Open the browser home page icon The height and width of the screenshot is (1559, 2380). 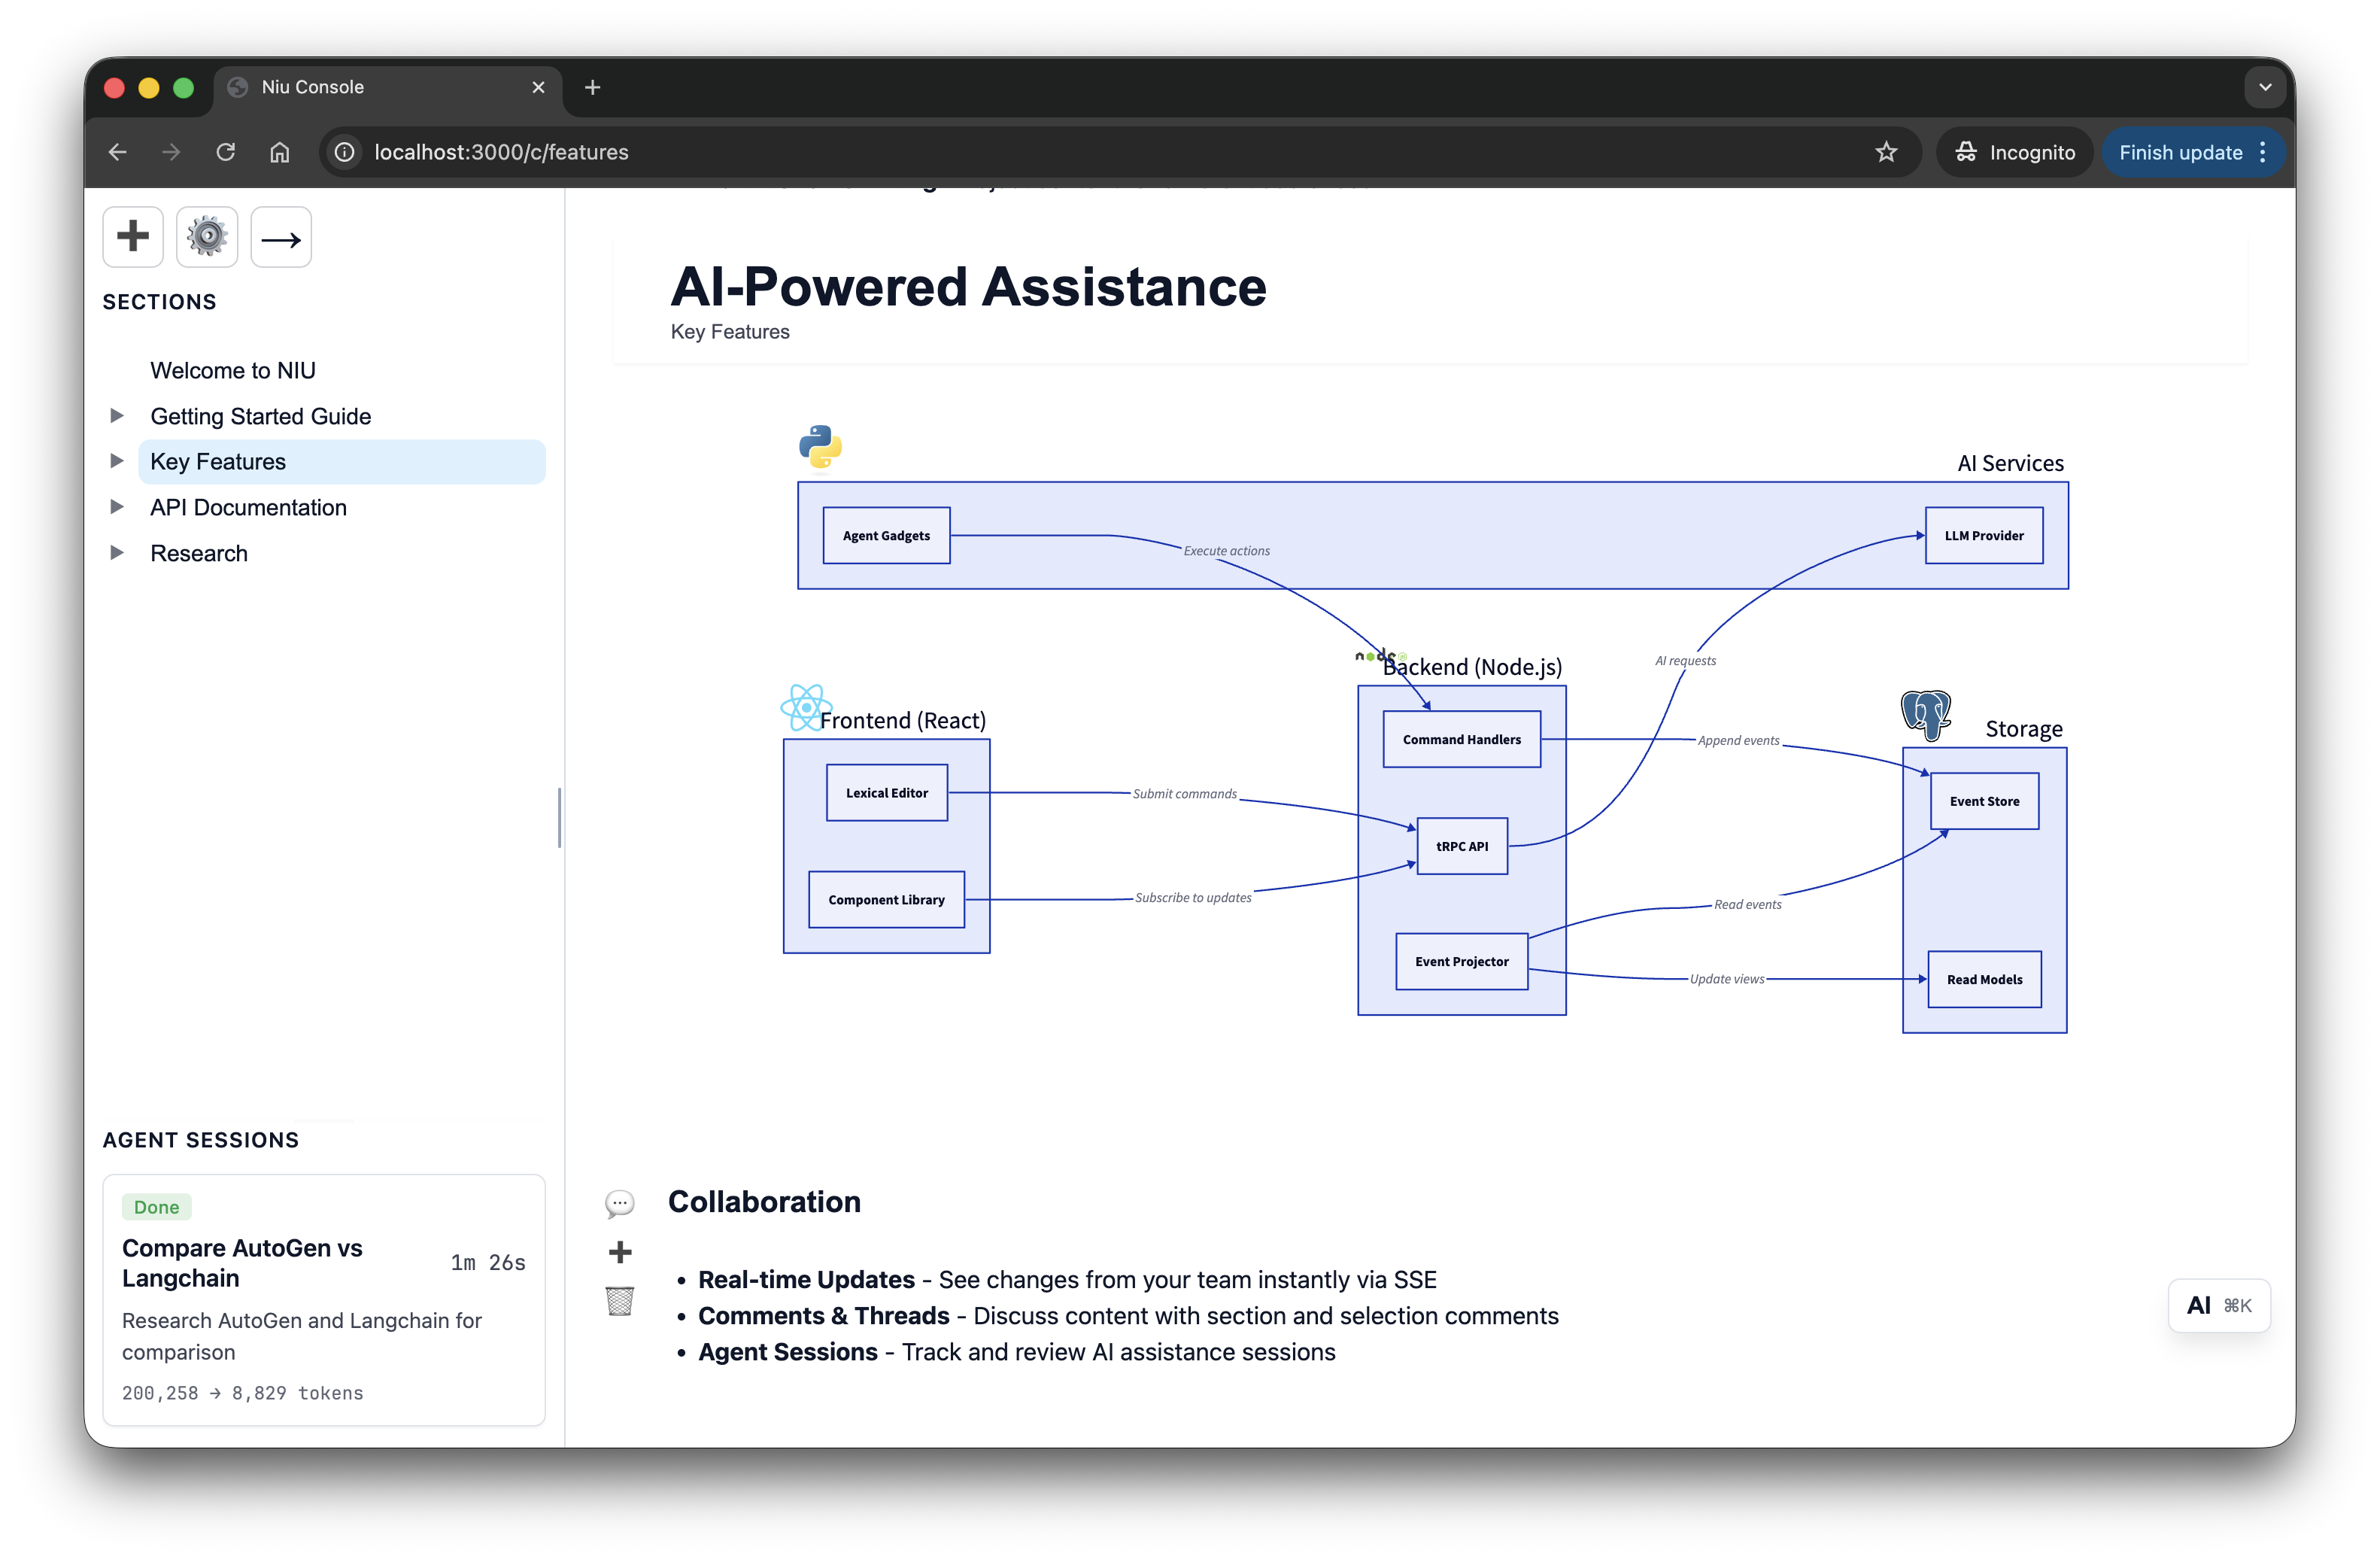280,152
